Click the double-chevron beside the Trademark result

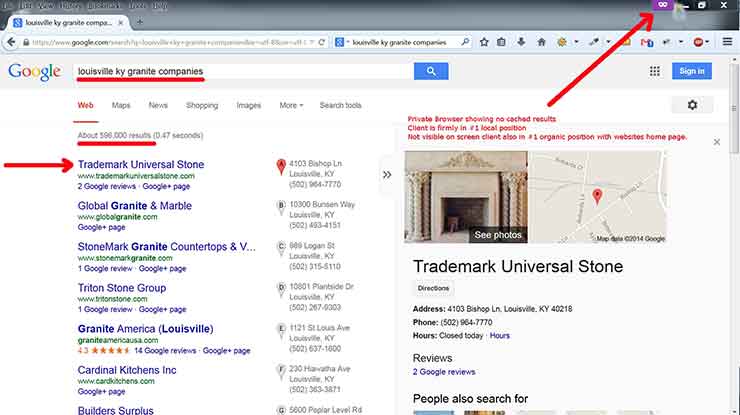coord(387,175)
